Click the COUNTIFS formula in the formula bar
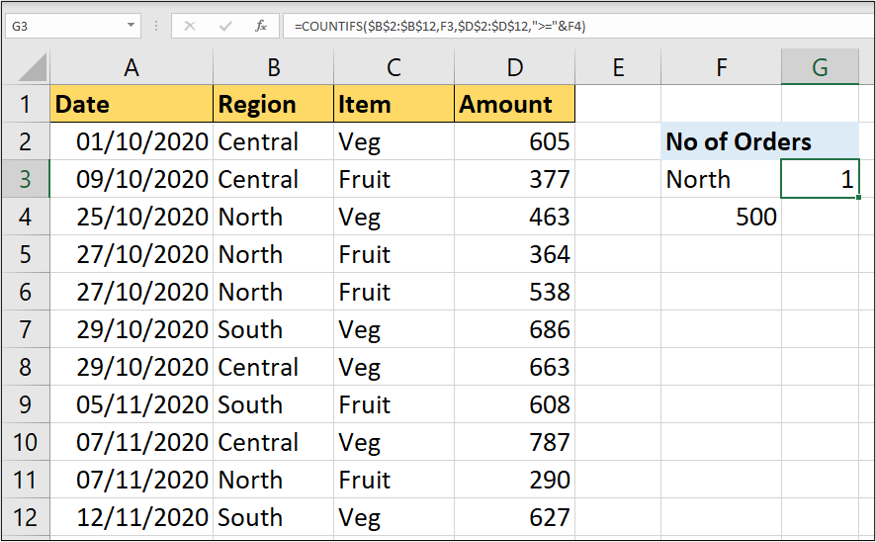 tap(440, 26)
